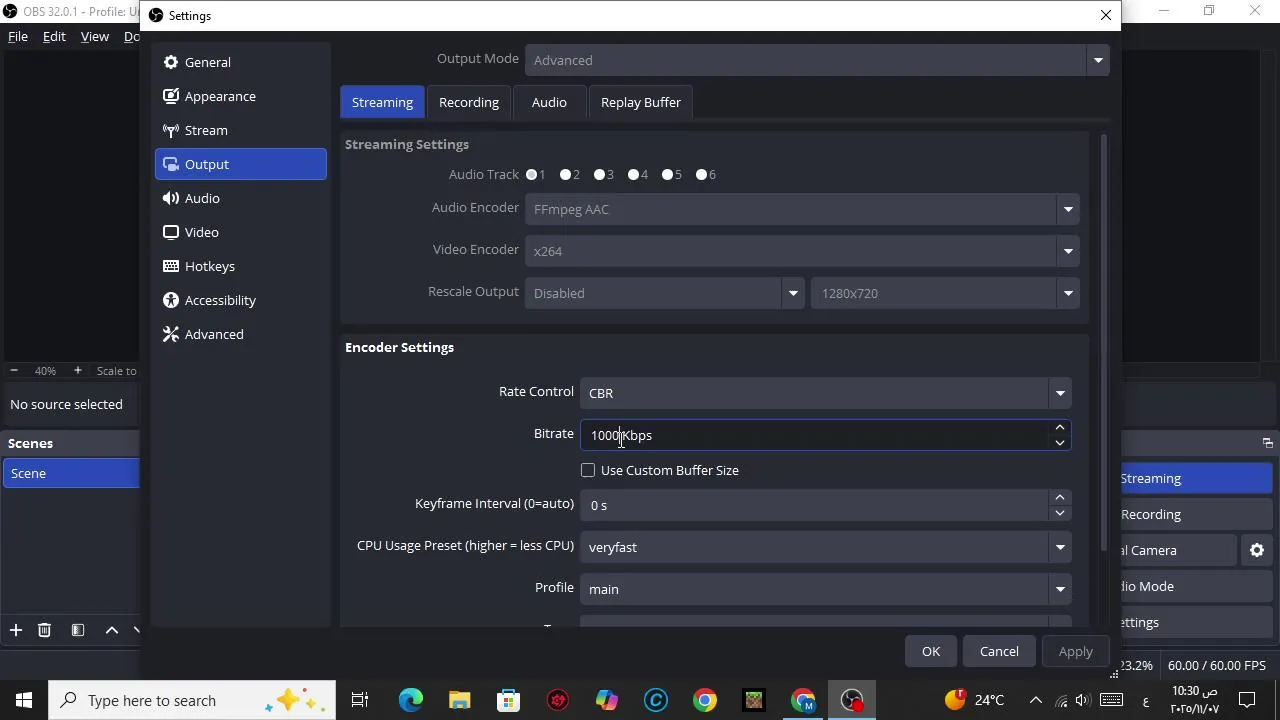Open the Output Mode dropdown
Viewport: 1280px width, 720px height.
tap(817, 60)
